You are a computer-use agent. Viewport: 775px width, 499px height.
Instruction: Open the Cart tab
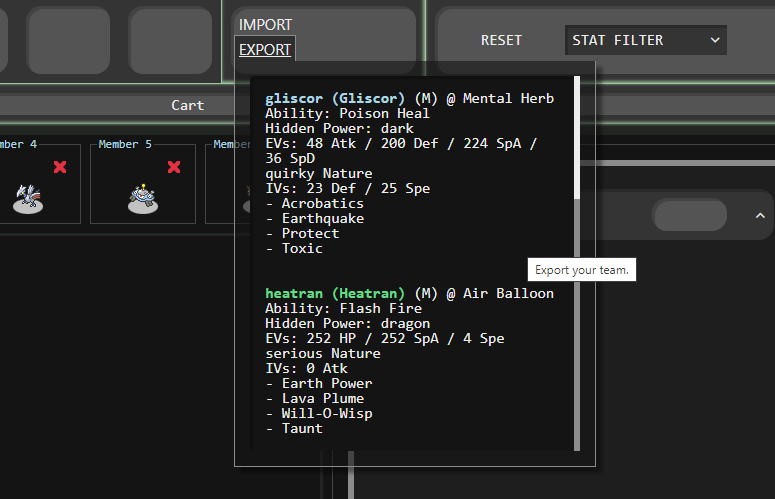(x=187, y=105)
